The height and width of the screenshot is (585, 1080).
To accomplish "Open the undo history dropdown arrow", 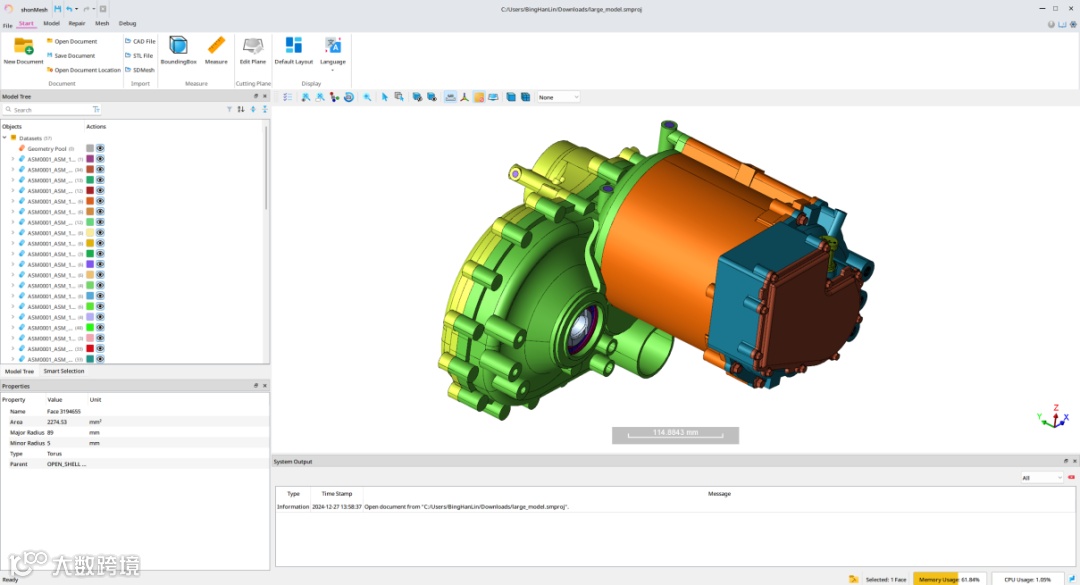I will 76,9.
